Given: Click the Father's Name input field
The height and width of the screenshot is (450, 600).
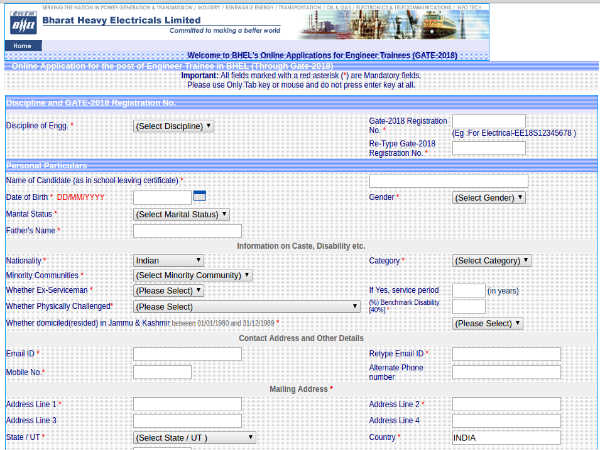Looking at the screenshot, I should coord(187,231).
